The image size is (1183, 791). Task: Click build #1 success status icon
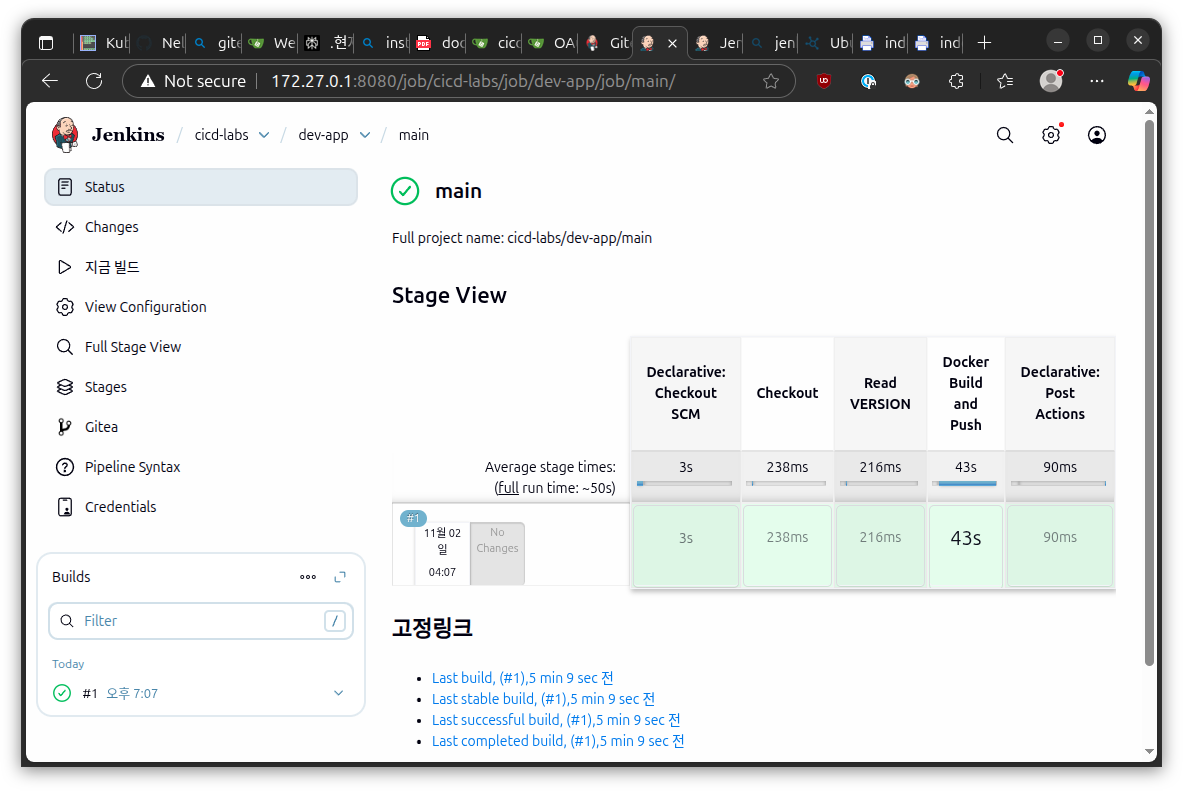pos(62,693)
